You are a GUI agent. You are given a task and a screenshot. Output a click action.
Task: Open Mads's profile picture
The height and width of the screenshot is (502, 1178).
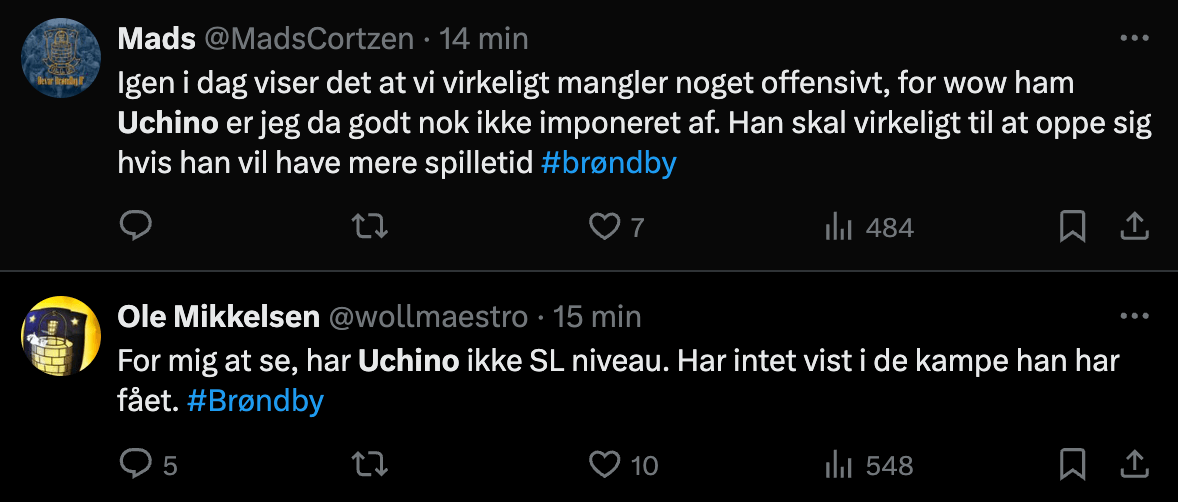(x=60, y=58)
